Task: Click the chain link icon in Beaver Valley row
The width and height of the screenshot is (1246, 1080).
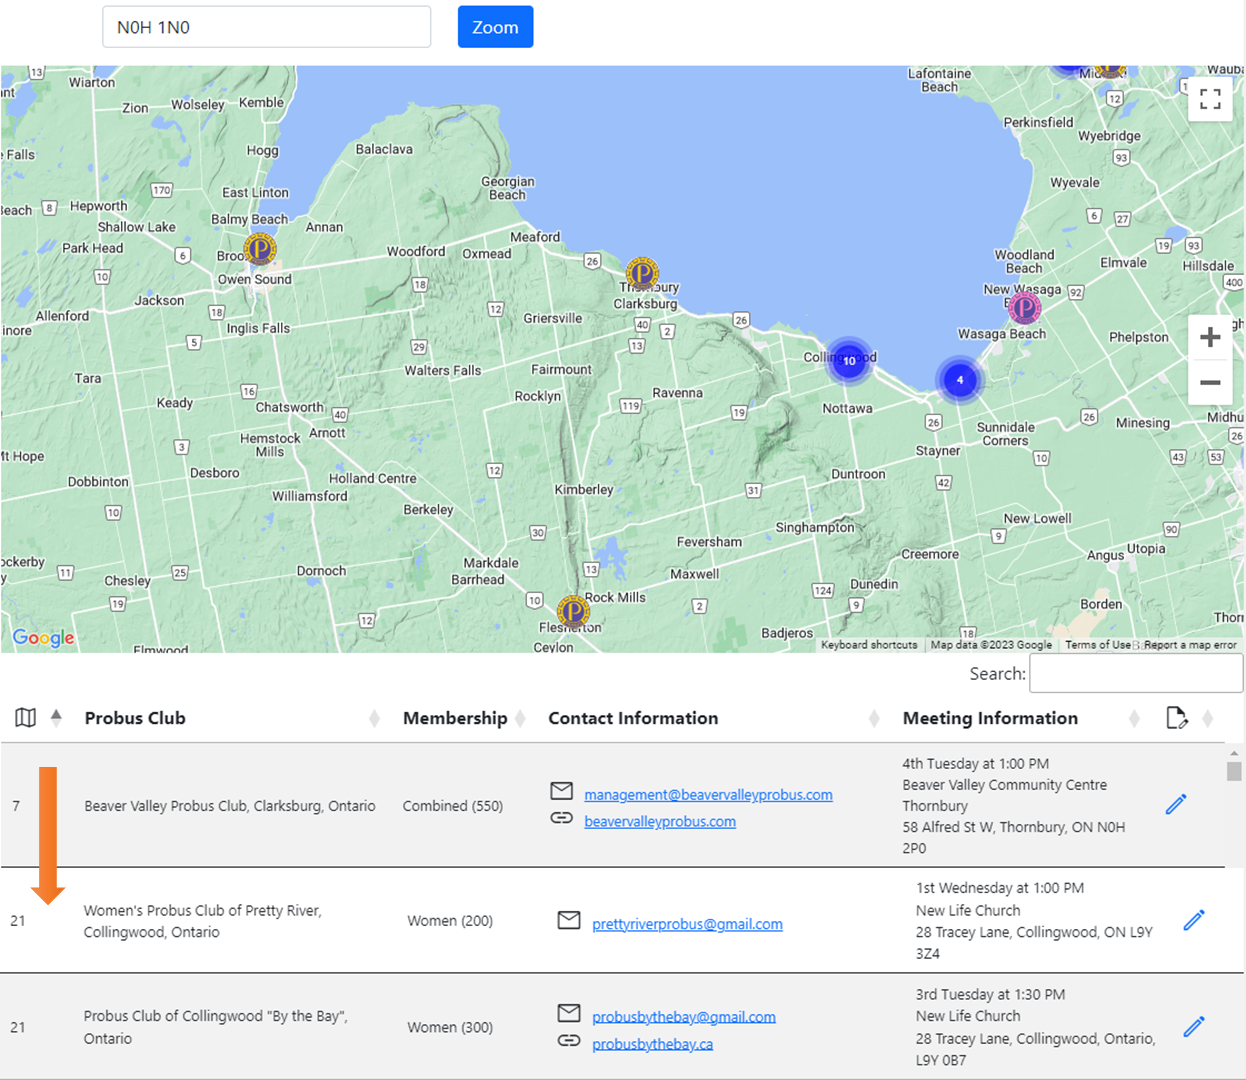Action: click(562, 818)
